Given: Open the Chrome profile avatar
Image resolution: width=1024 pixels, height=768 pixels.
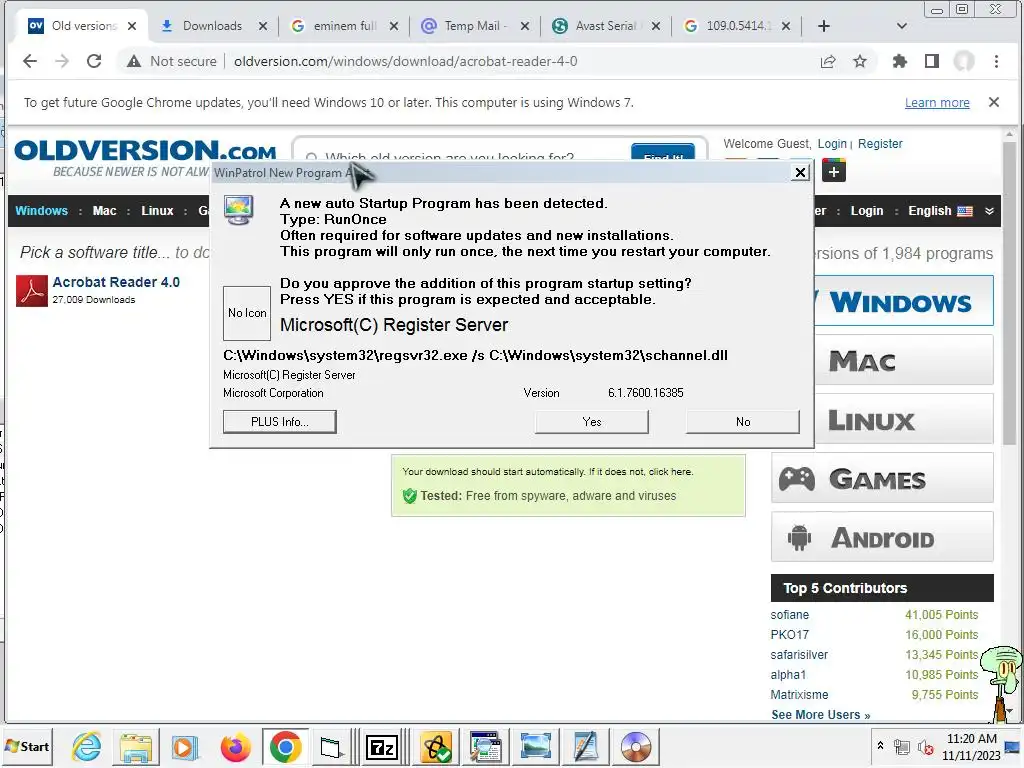Looking at the screenshot, I should click(964, 61).
